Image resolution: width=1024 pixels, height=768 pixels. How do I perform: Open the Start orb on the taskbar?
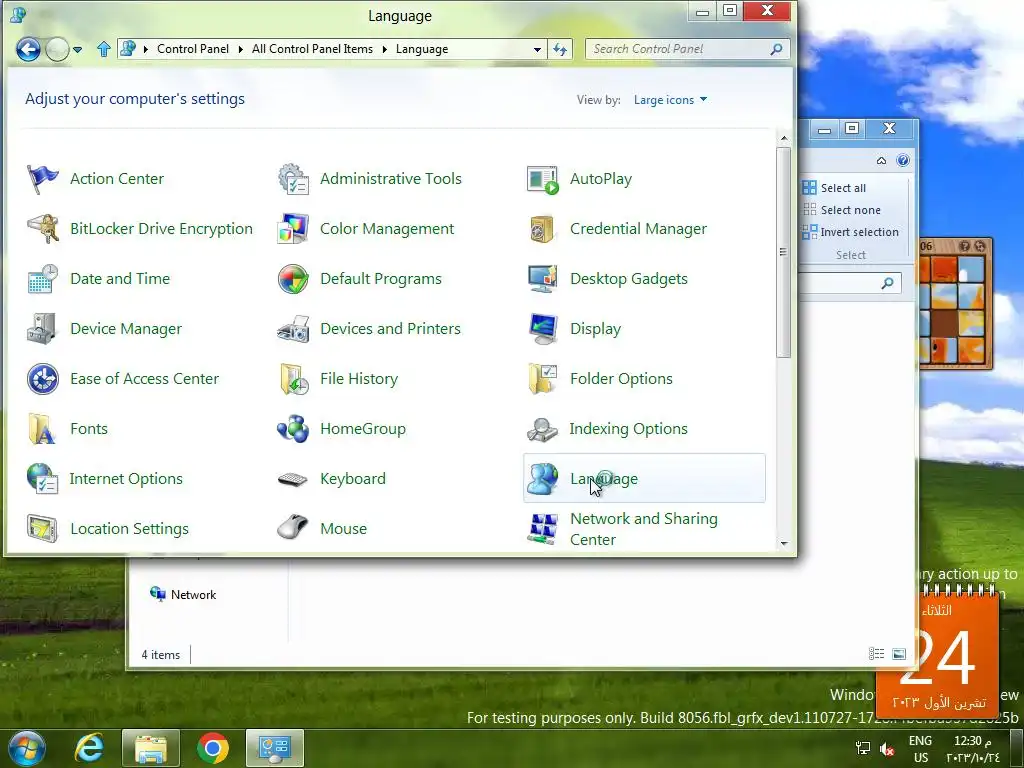click(x=26, y=748)
